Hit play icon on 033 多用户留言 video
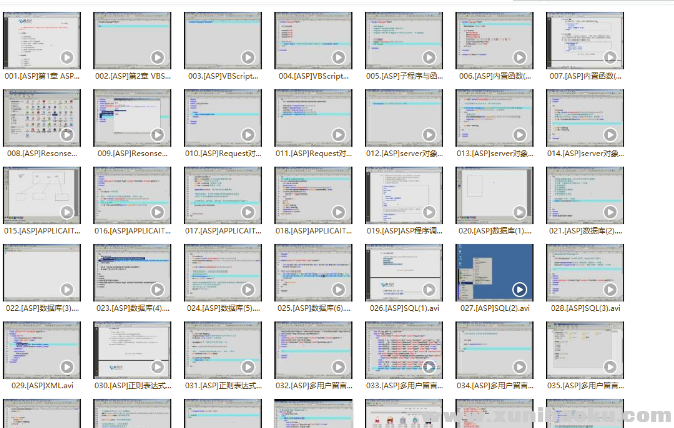Image resolution: width=674 pixels, height=428 pixels. 429,367
